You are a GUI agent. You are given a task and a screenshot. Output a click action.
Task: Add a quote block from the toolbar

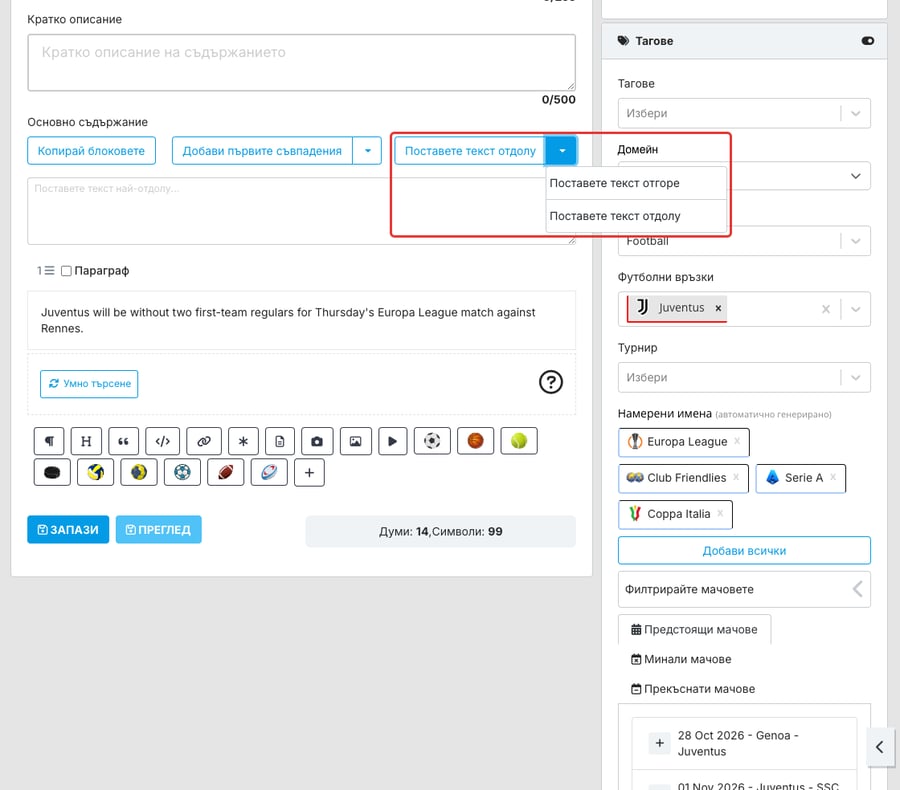[123, 441]
